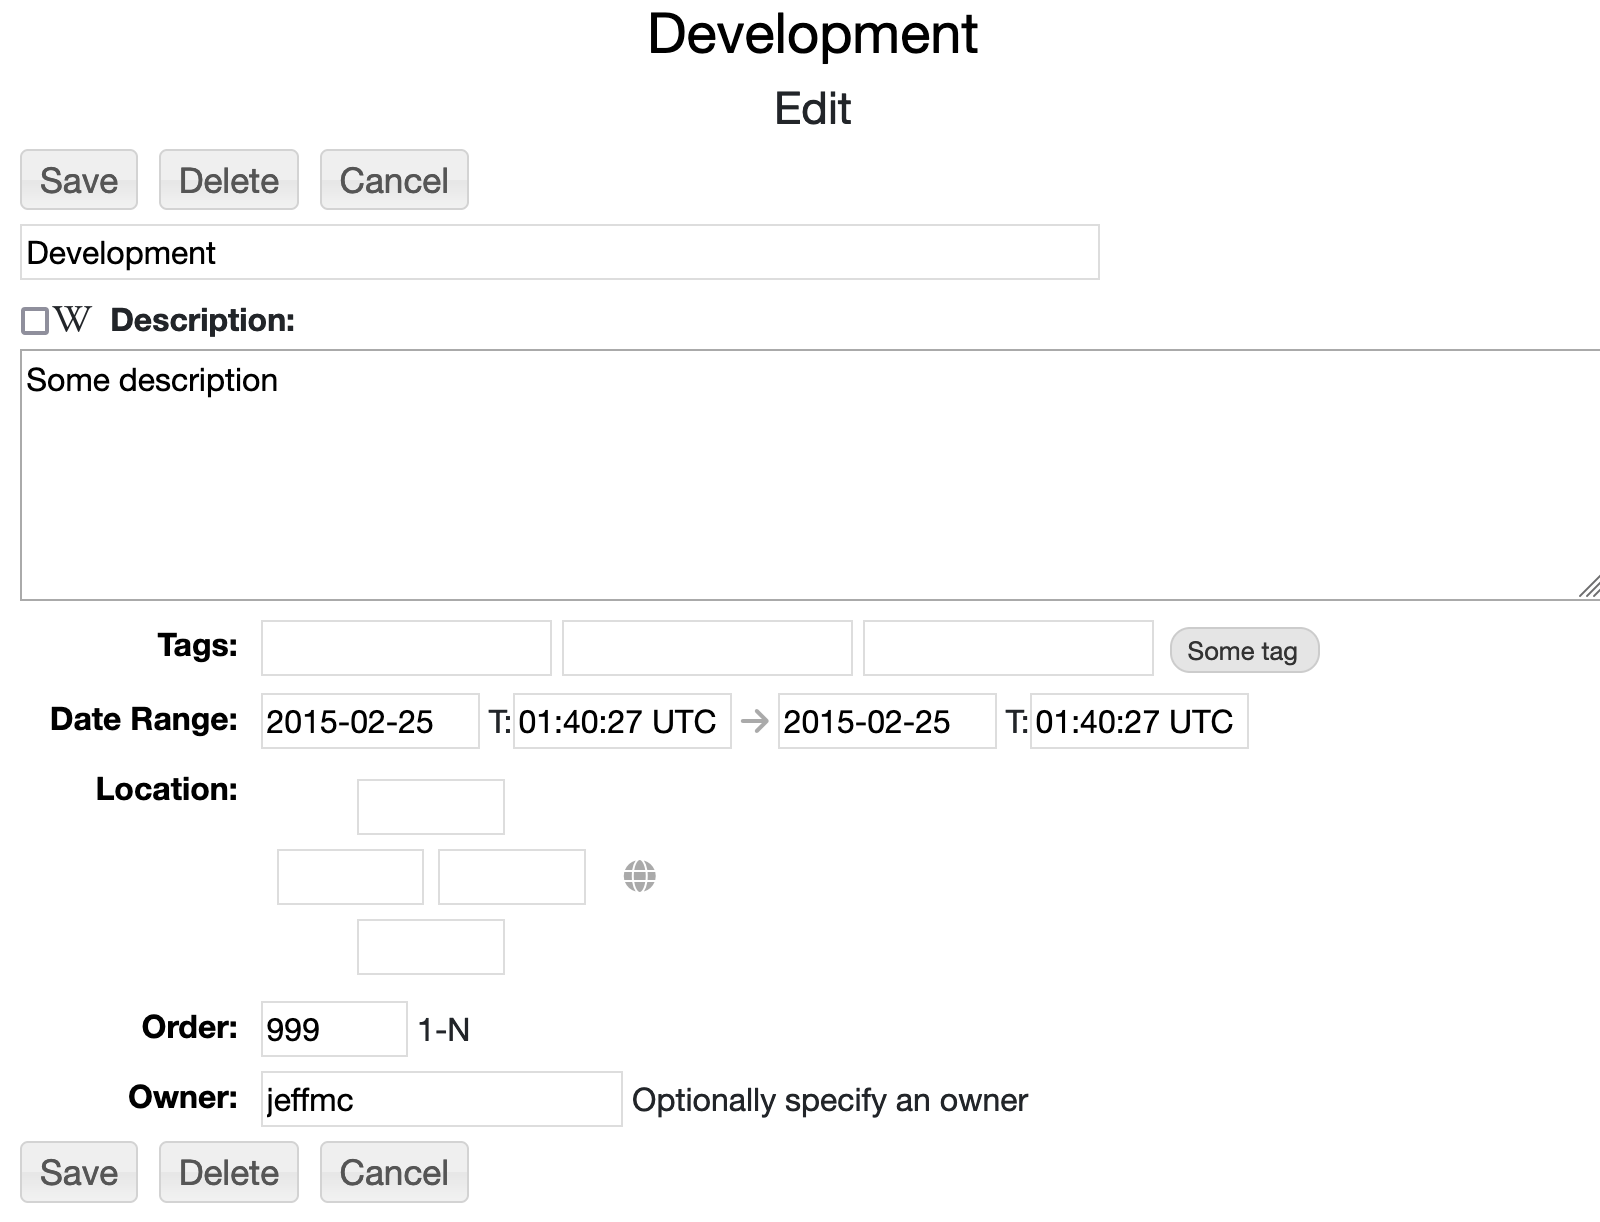
Task: Click the top Save button
Action: tap(79, 180)
